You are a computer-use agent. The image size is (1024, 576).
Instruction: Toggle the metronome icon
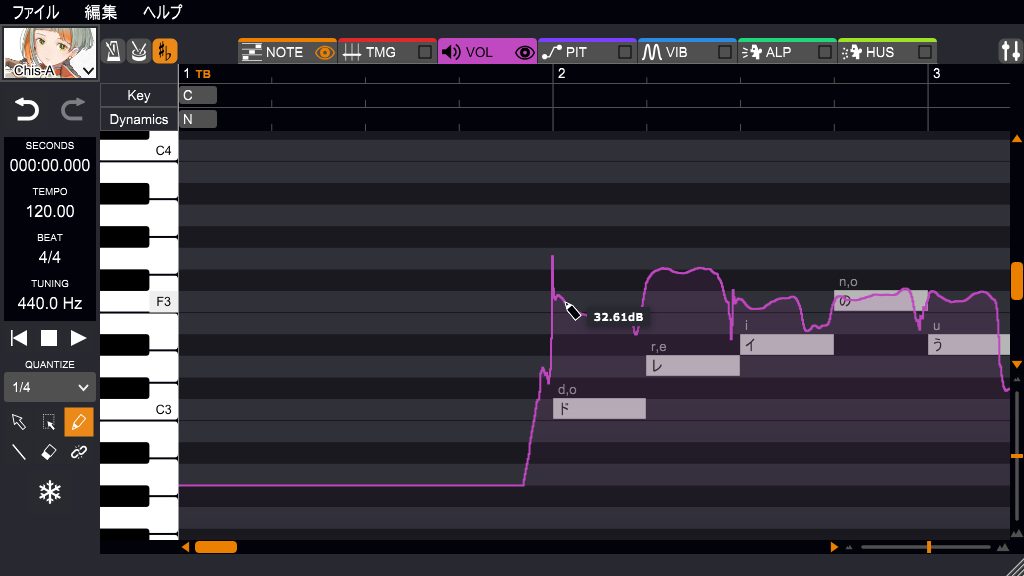112,50
